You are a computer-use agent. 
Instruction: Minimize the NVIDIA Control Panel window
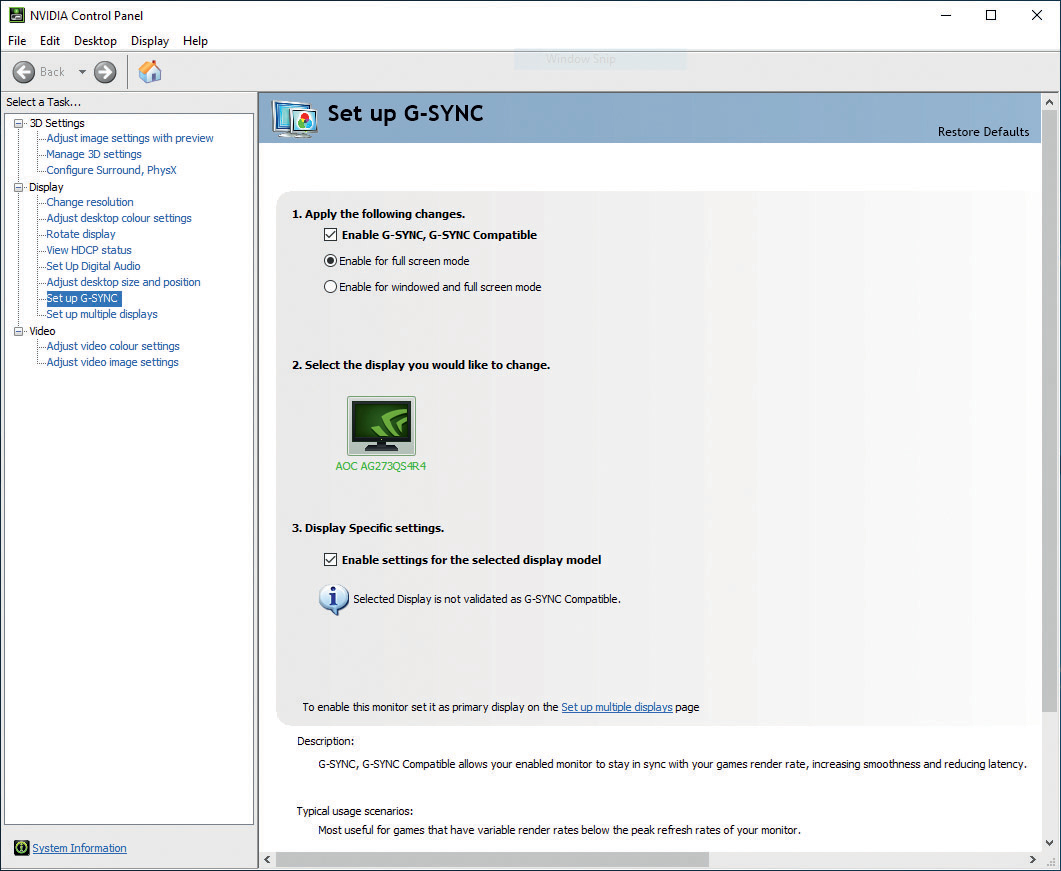pyautogui.click(x=946, y=15)
